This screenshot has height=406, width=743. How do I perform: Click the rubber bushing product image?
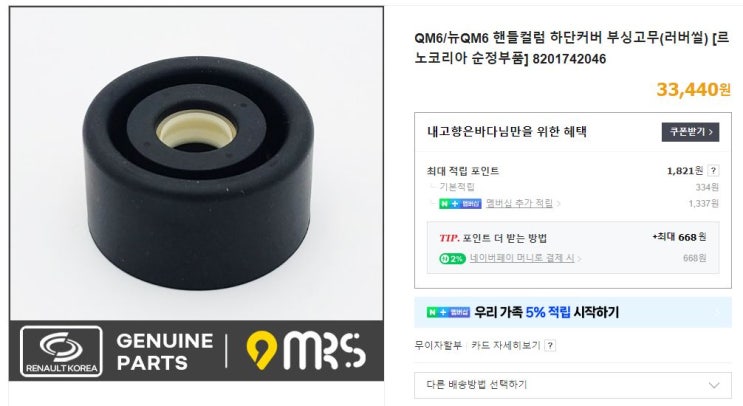click(x=199, y=173)
